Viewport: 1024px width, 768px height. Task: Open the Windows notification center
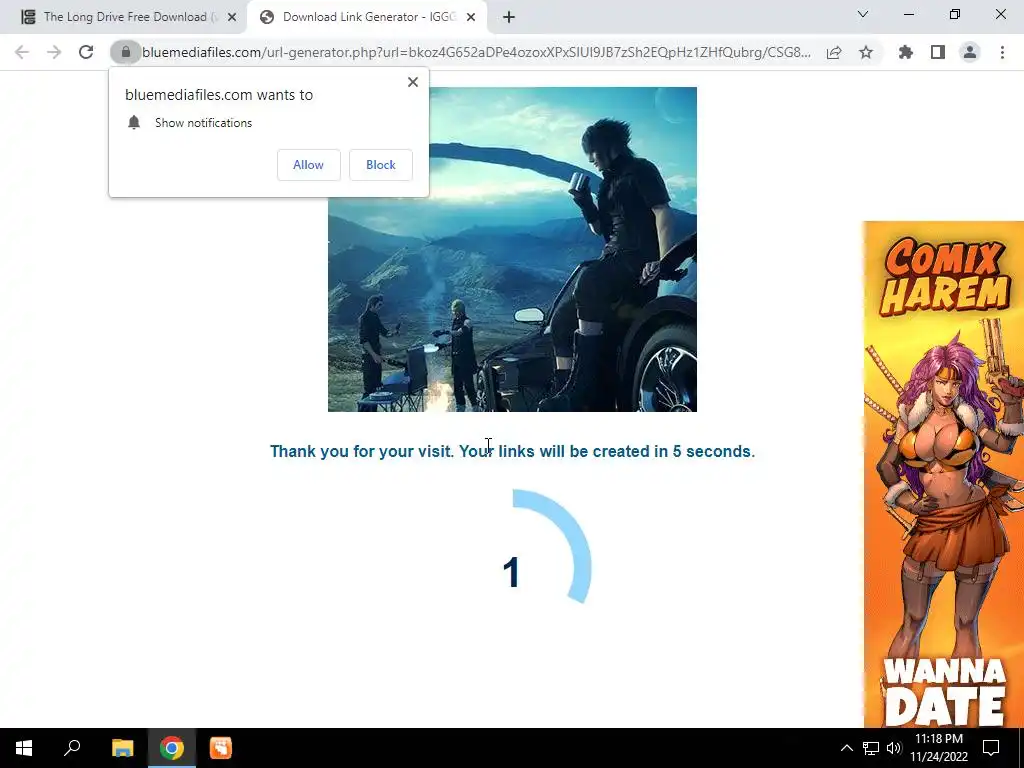pos(991,748)
